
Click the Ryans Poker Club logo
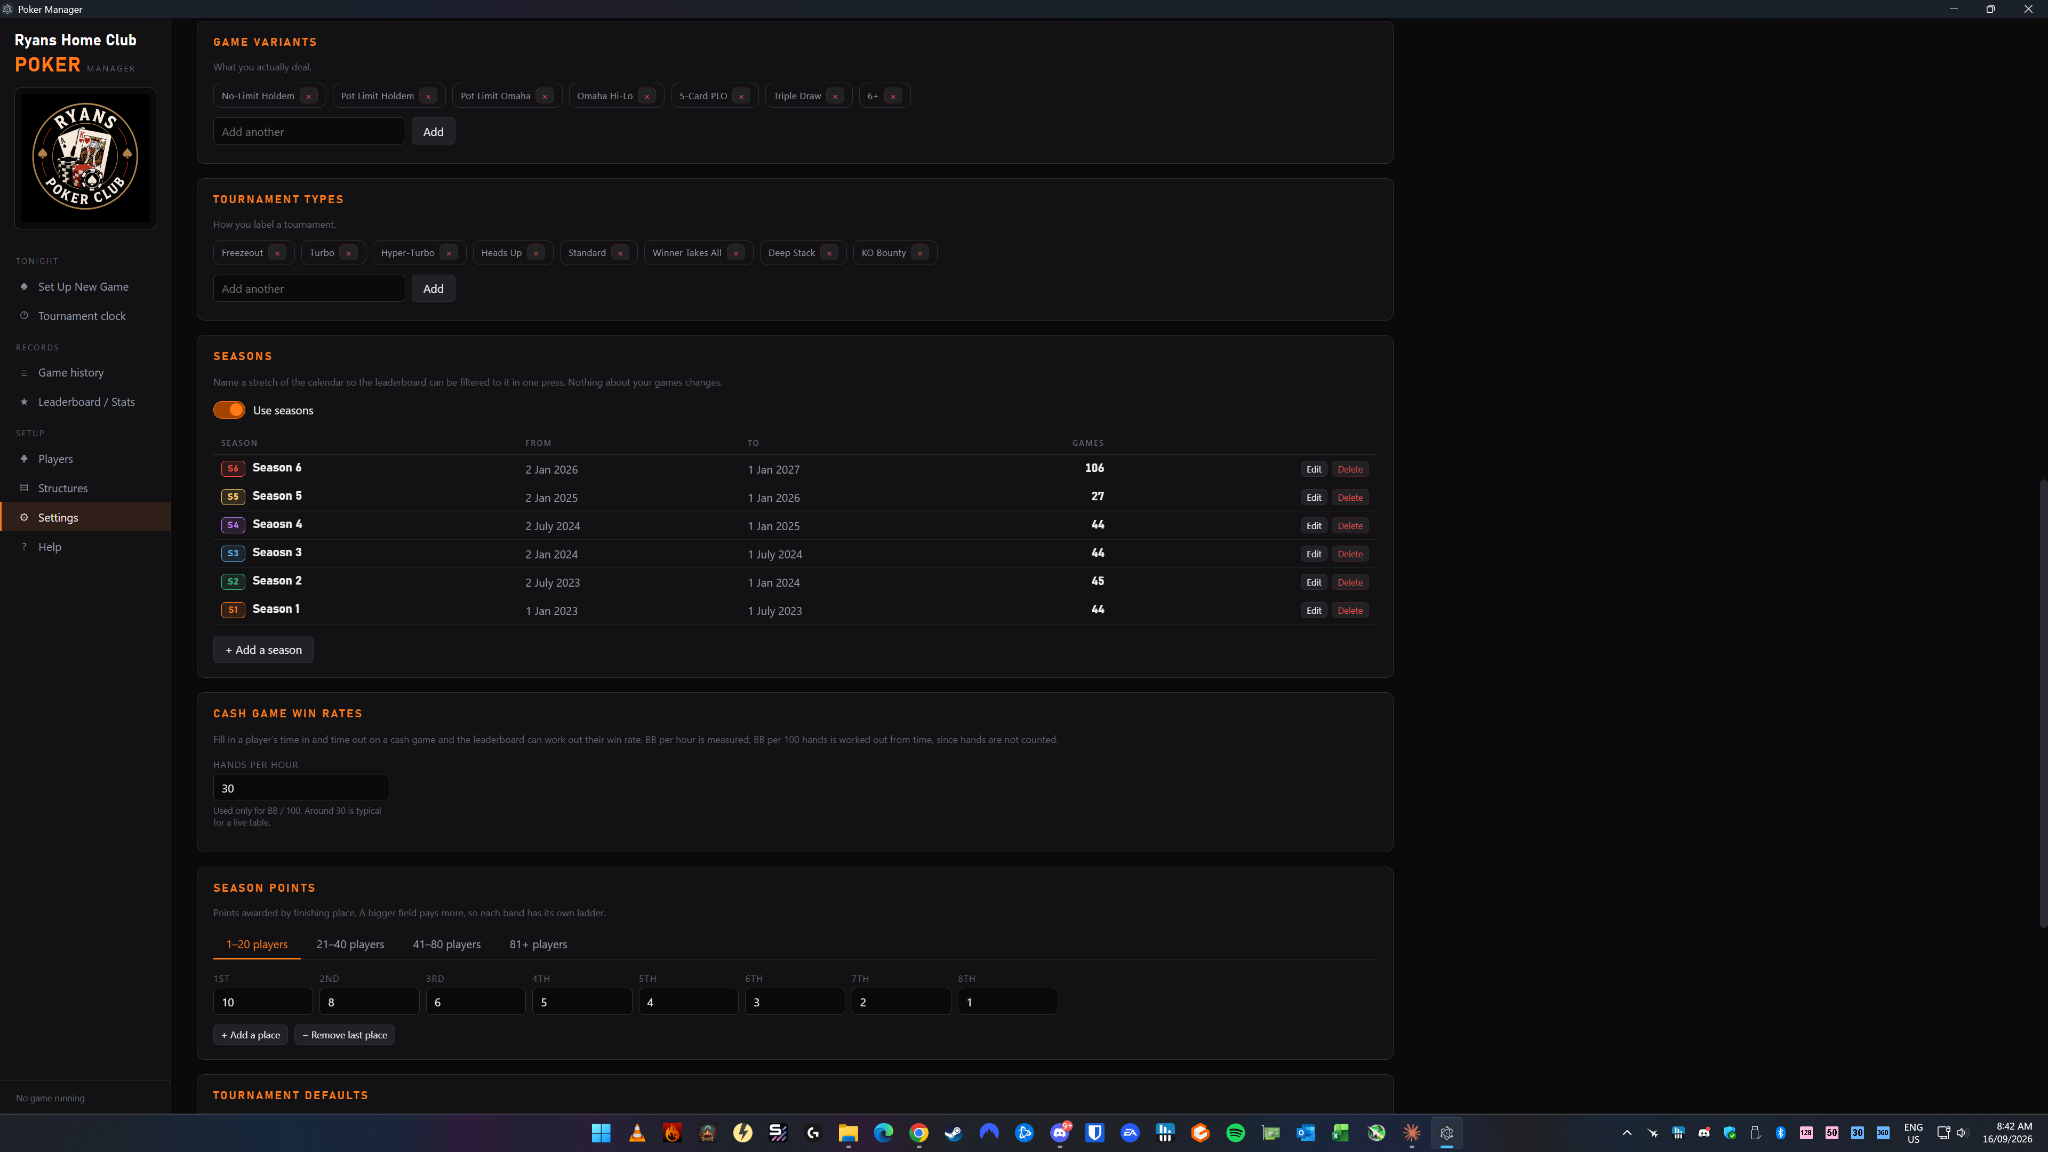[85, 157]
